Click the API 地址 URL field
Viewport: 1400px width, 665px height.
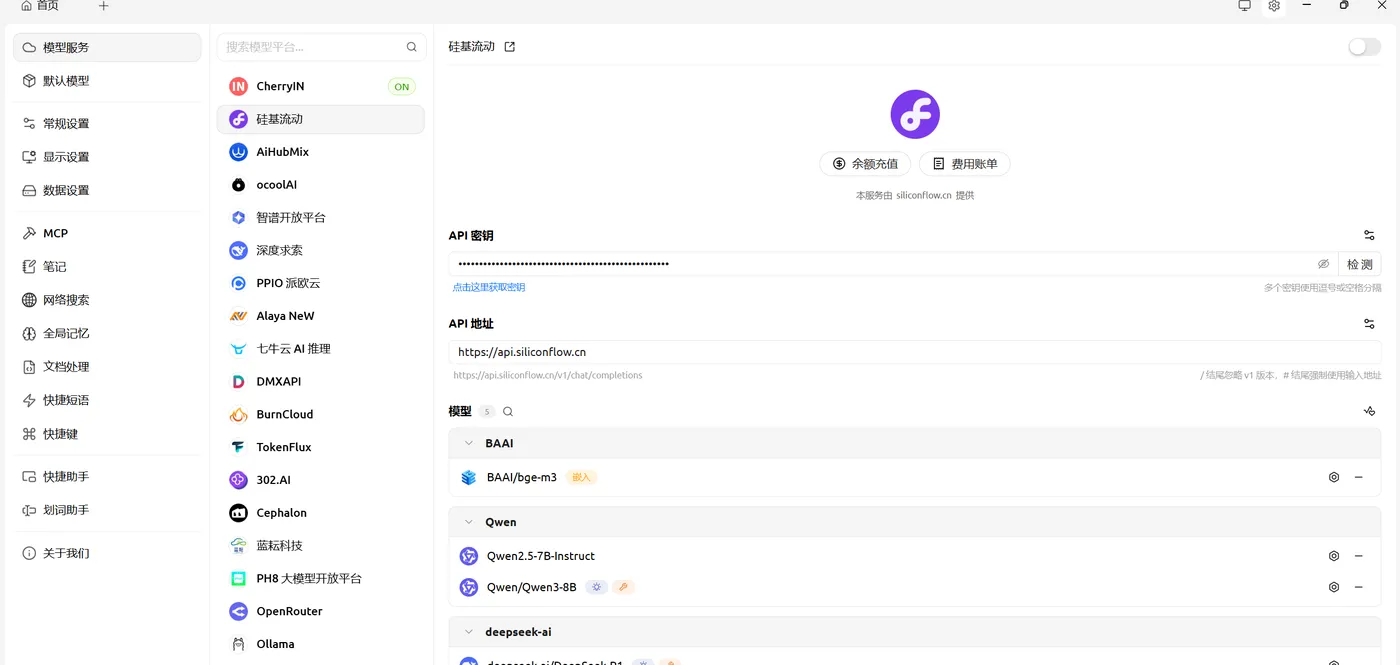[x=915, y=353]
